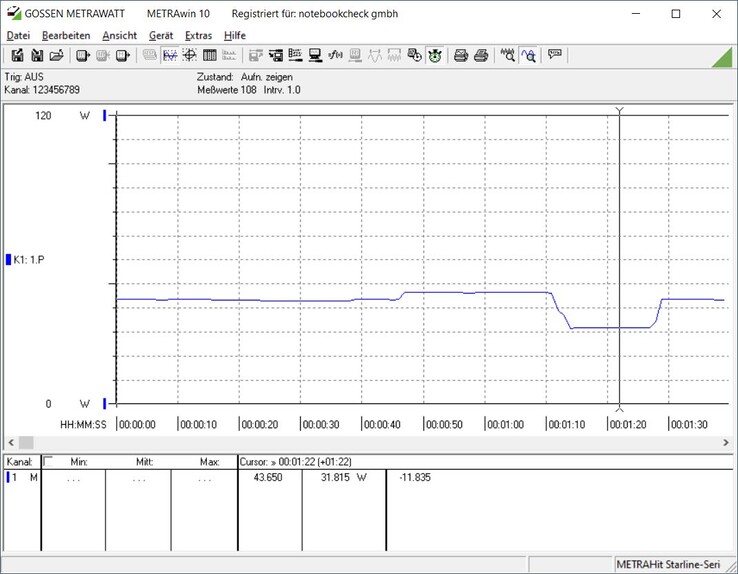Click the checklist configuration icon
This screenshot has width=738, height=574.
(295, 56)
